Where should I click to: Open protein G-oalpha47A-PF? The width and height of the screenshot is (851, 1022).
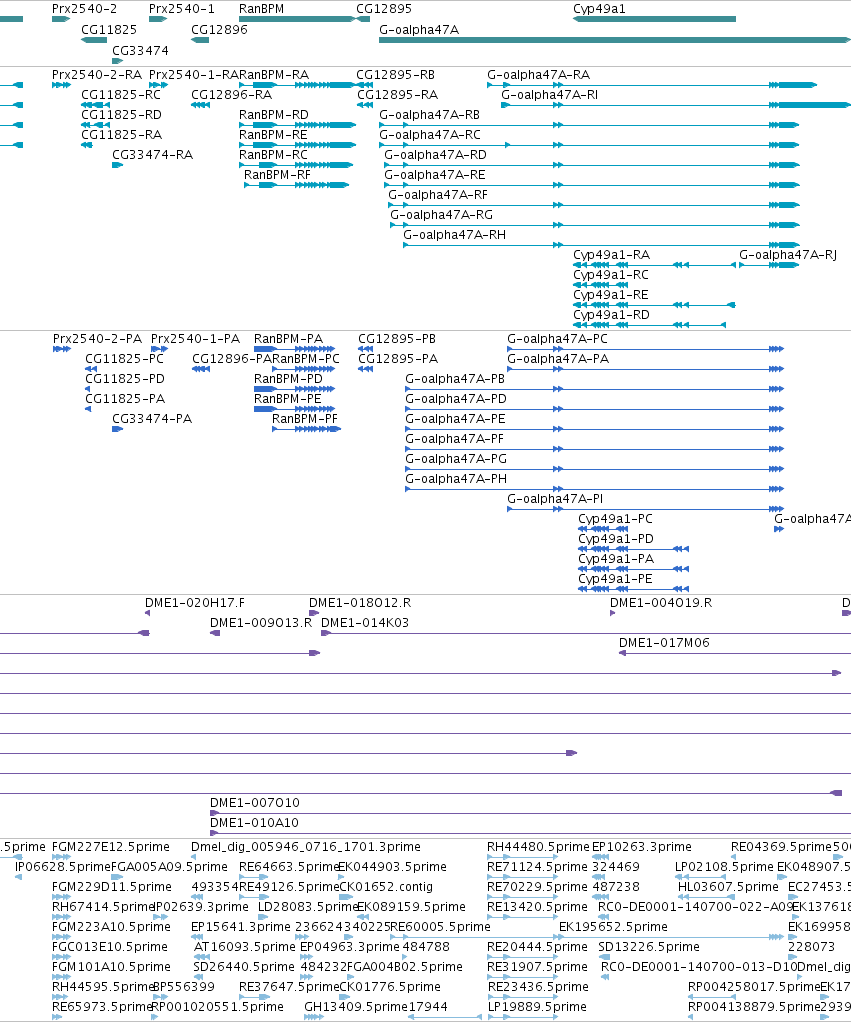(x=455, y=439)
